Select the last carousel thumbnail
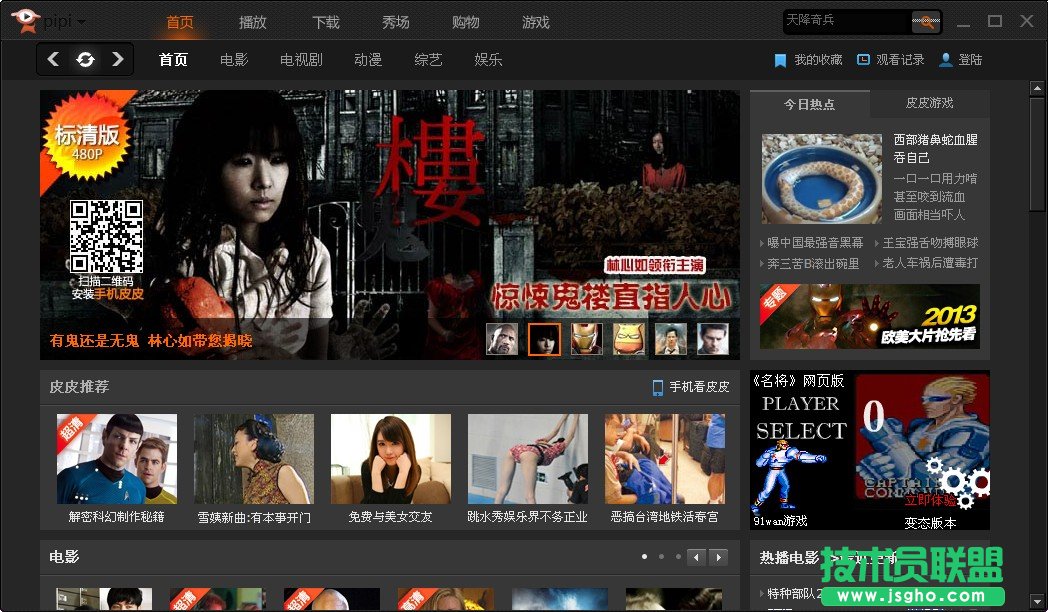The height and width of the screenshot is (612, 1048). click(x=712, y=339)
